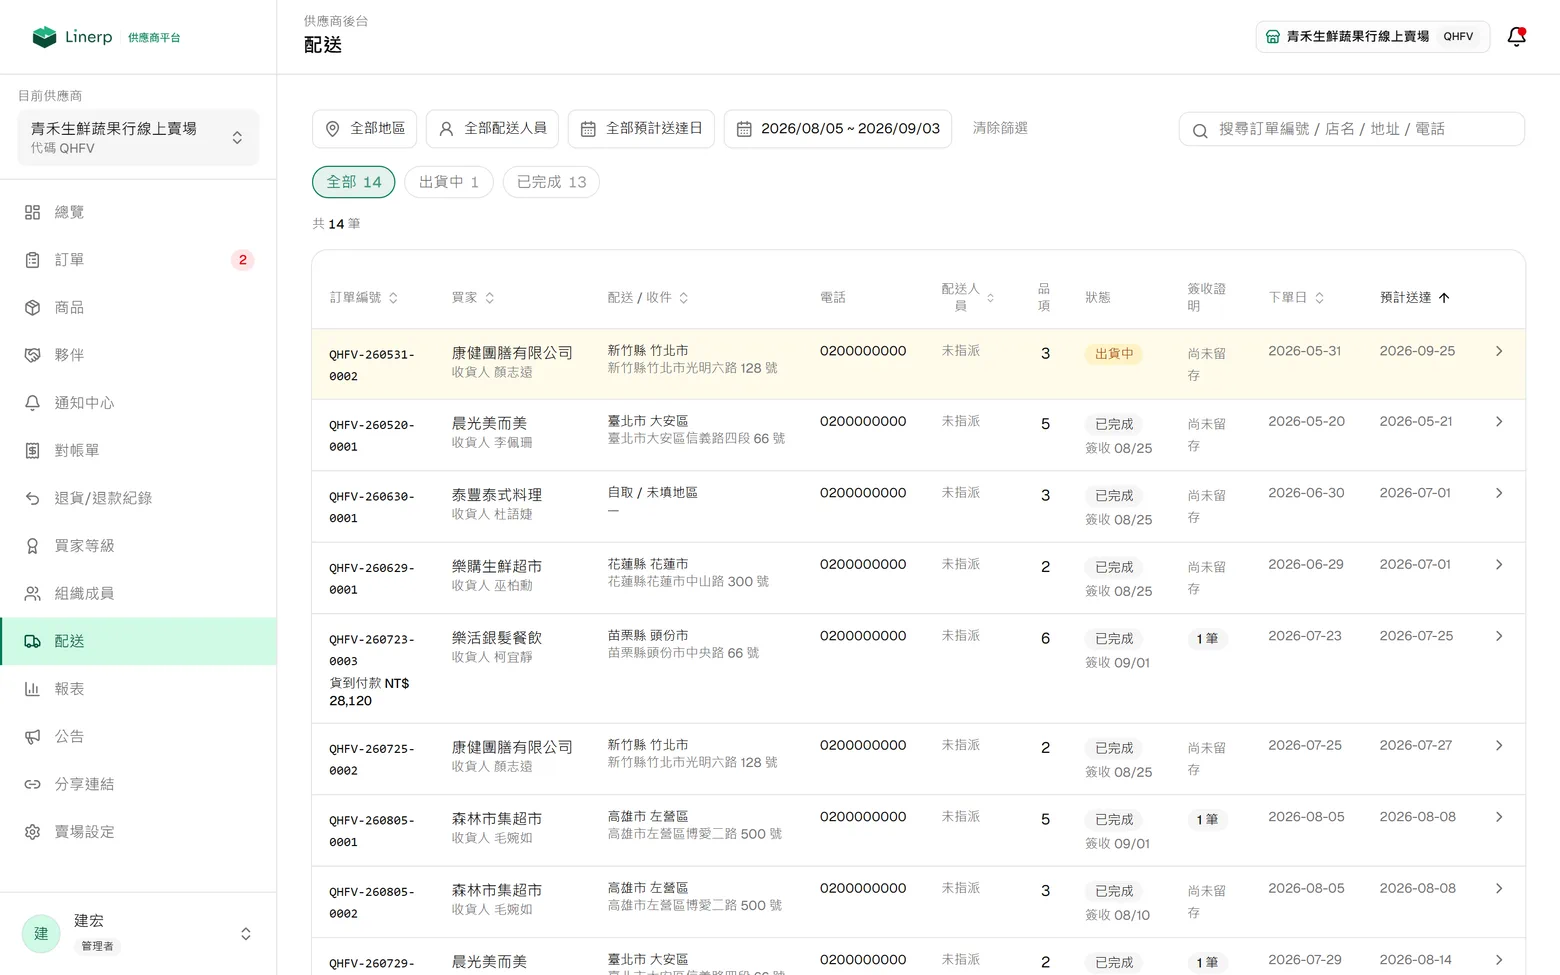Image resolution: width=1560 pixels, height=975 pixels.
Task: Open row arrow for QHFV-260725-0002
Action: coord(1499,745)
